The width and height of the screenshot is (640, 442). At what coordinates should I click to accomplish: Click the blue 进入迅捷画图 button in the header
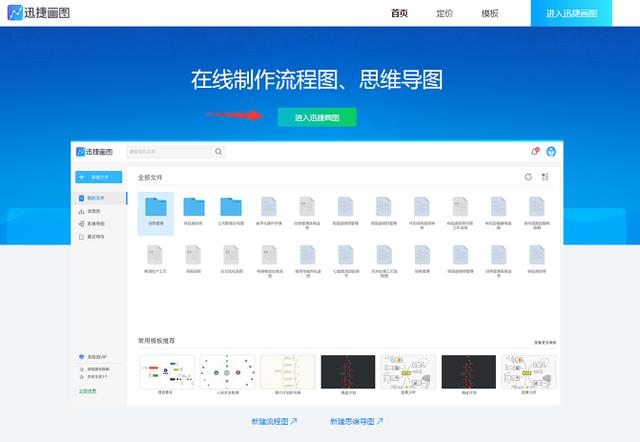pyautogui.click(x=571, y=13)
